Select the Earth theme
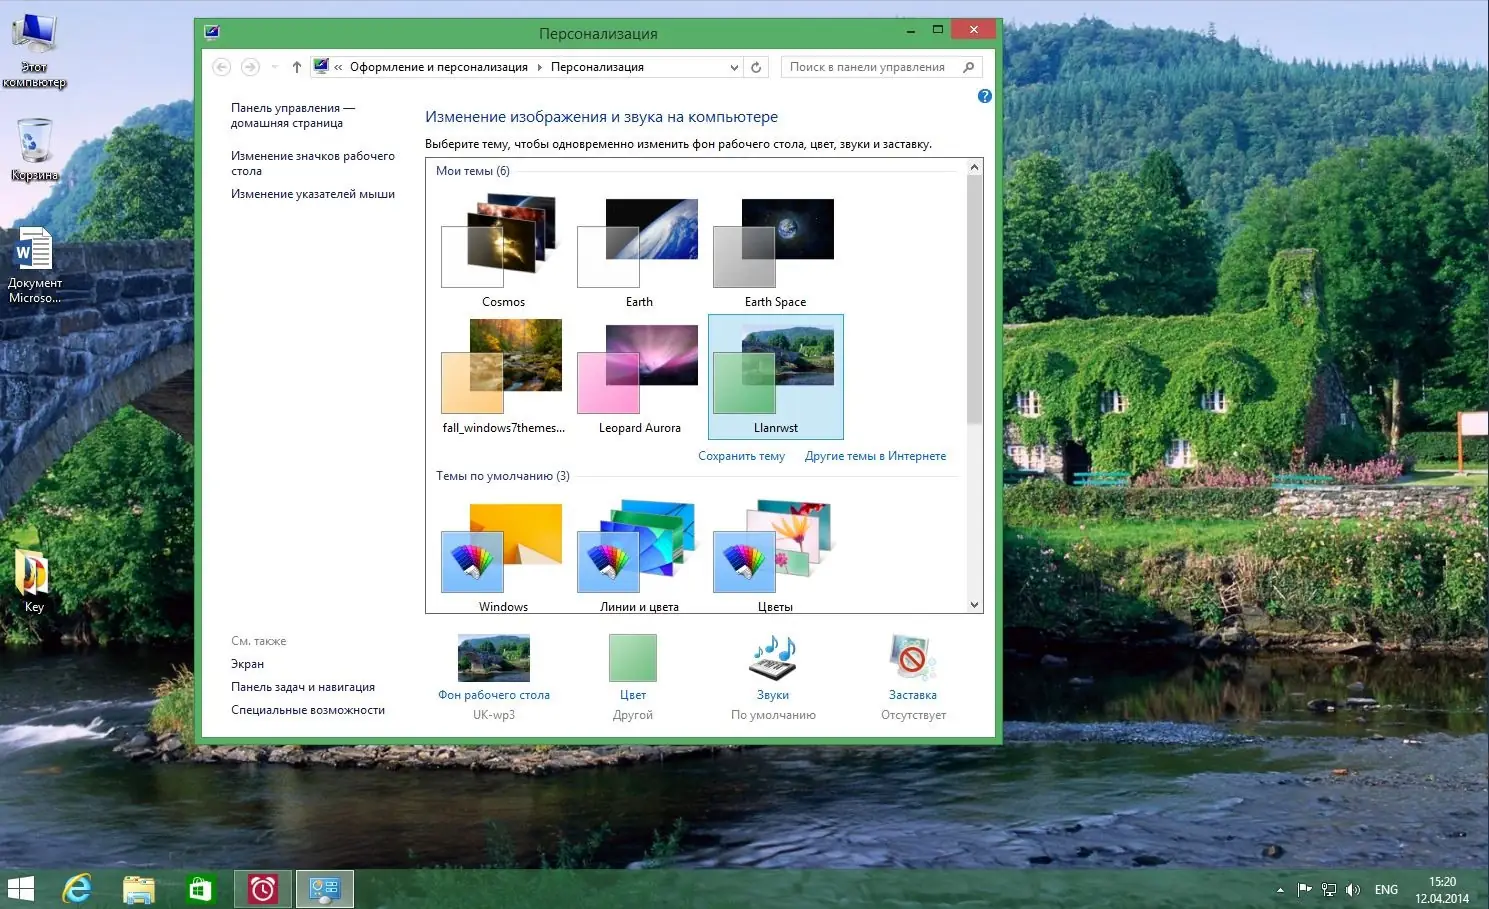This screenshot has height=909, width=1489. [639, 252]
